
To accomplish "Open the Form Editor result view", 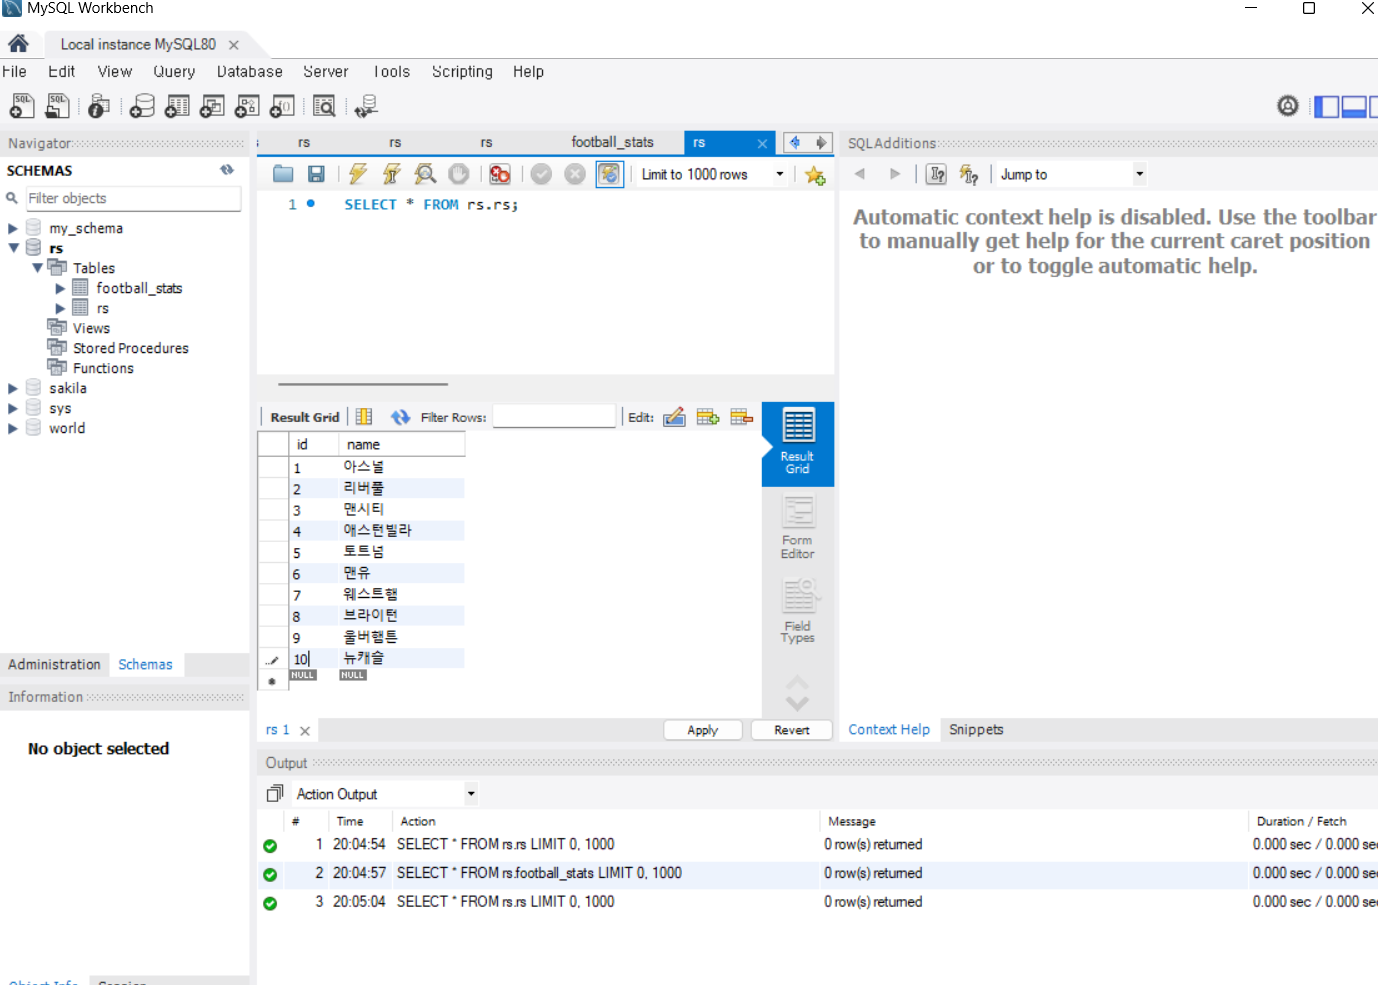I will pos(797,527).
